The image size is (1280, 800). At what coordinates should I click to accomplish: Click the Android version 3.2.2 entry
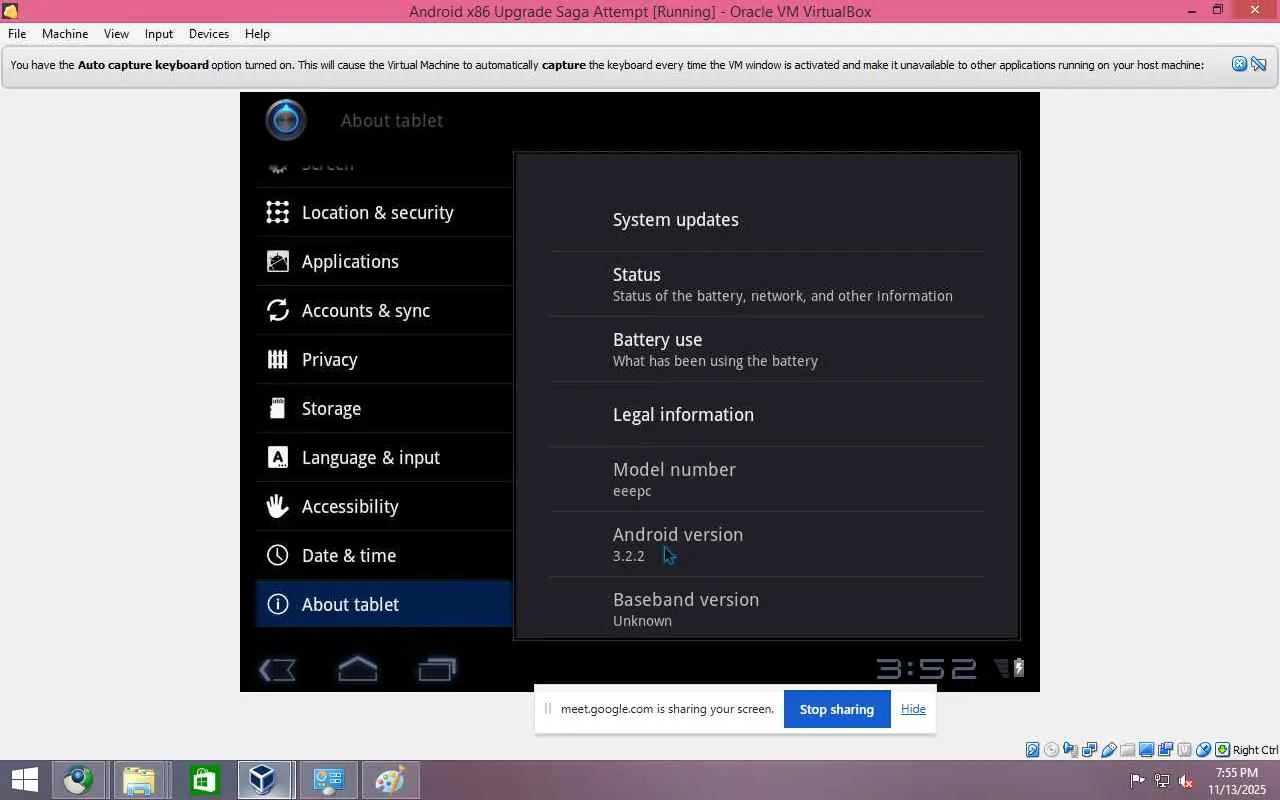coord(767,544)
